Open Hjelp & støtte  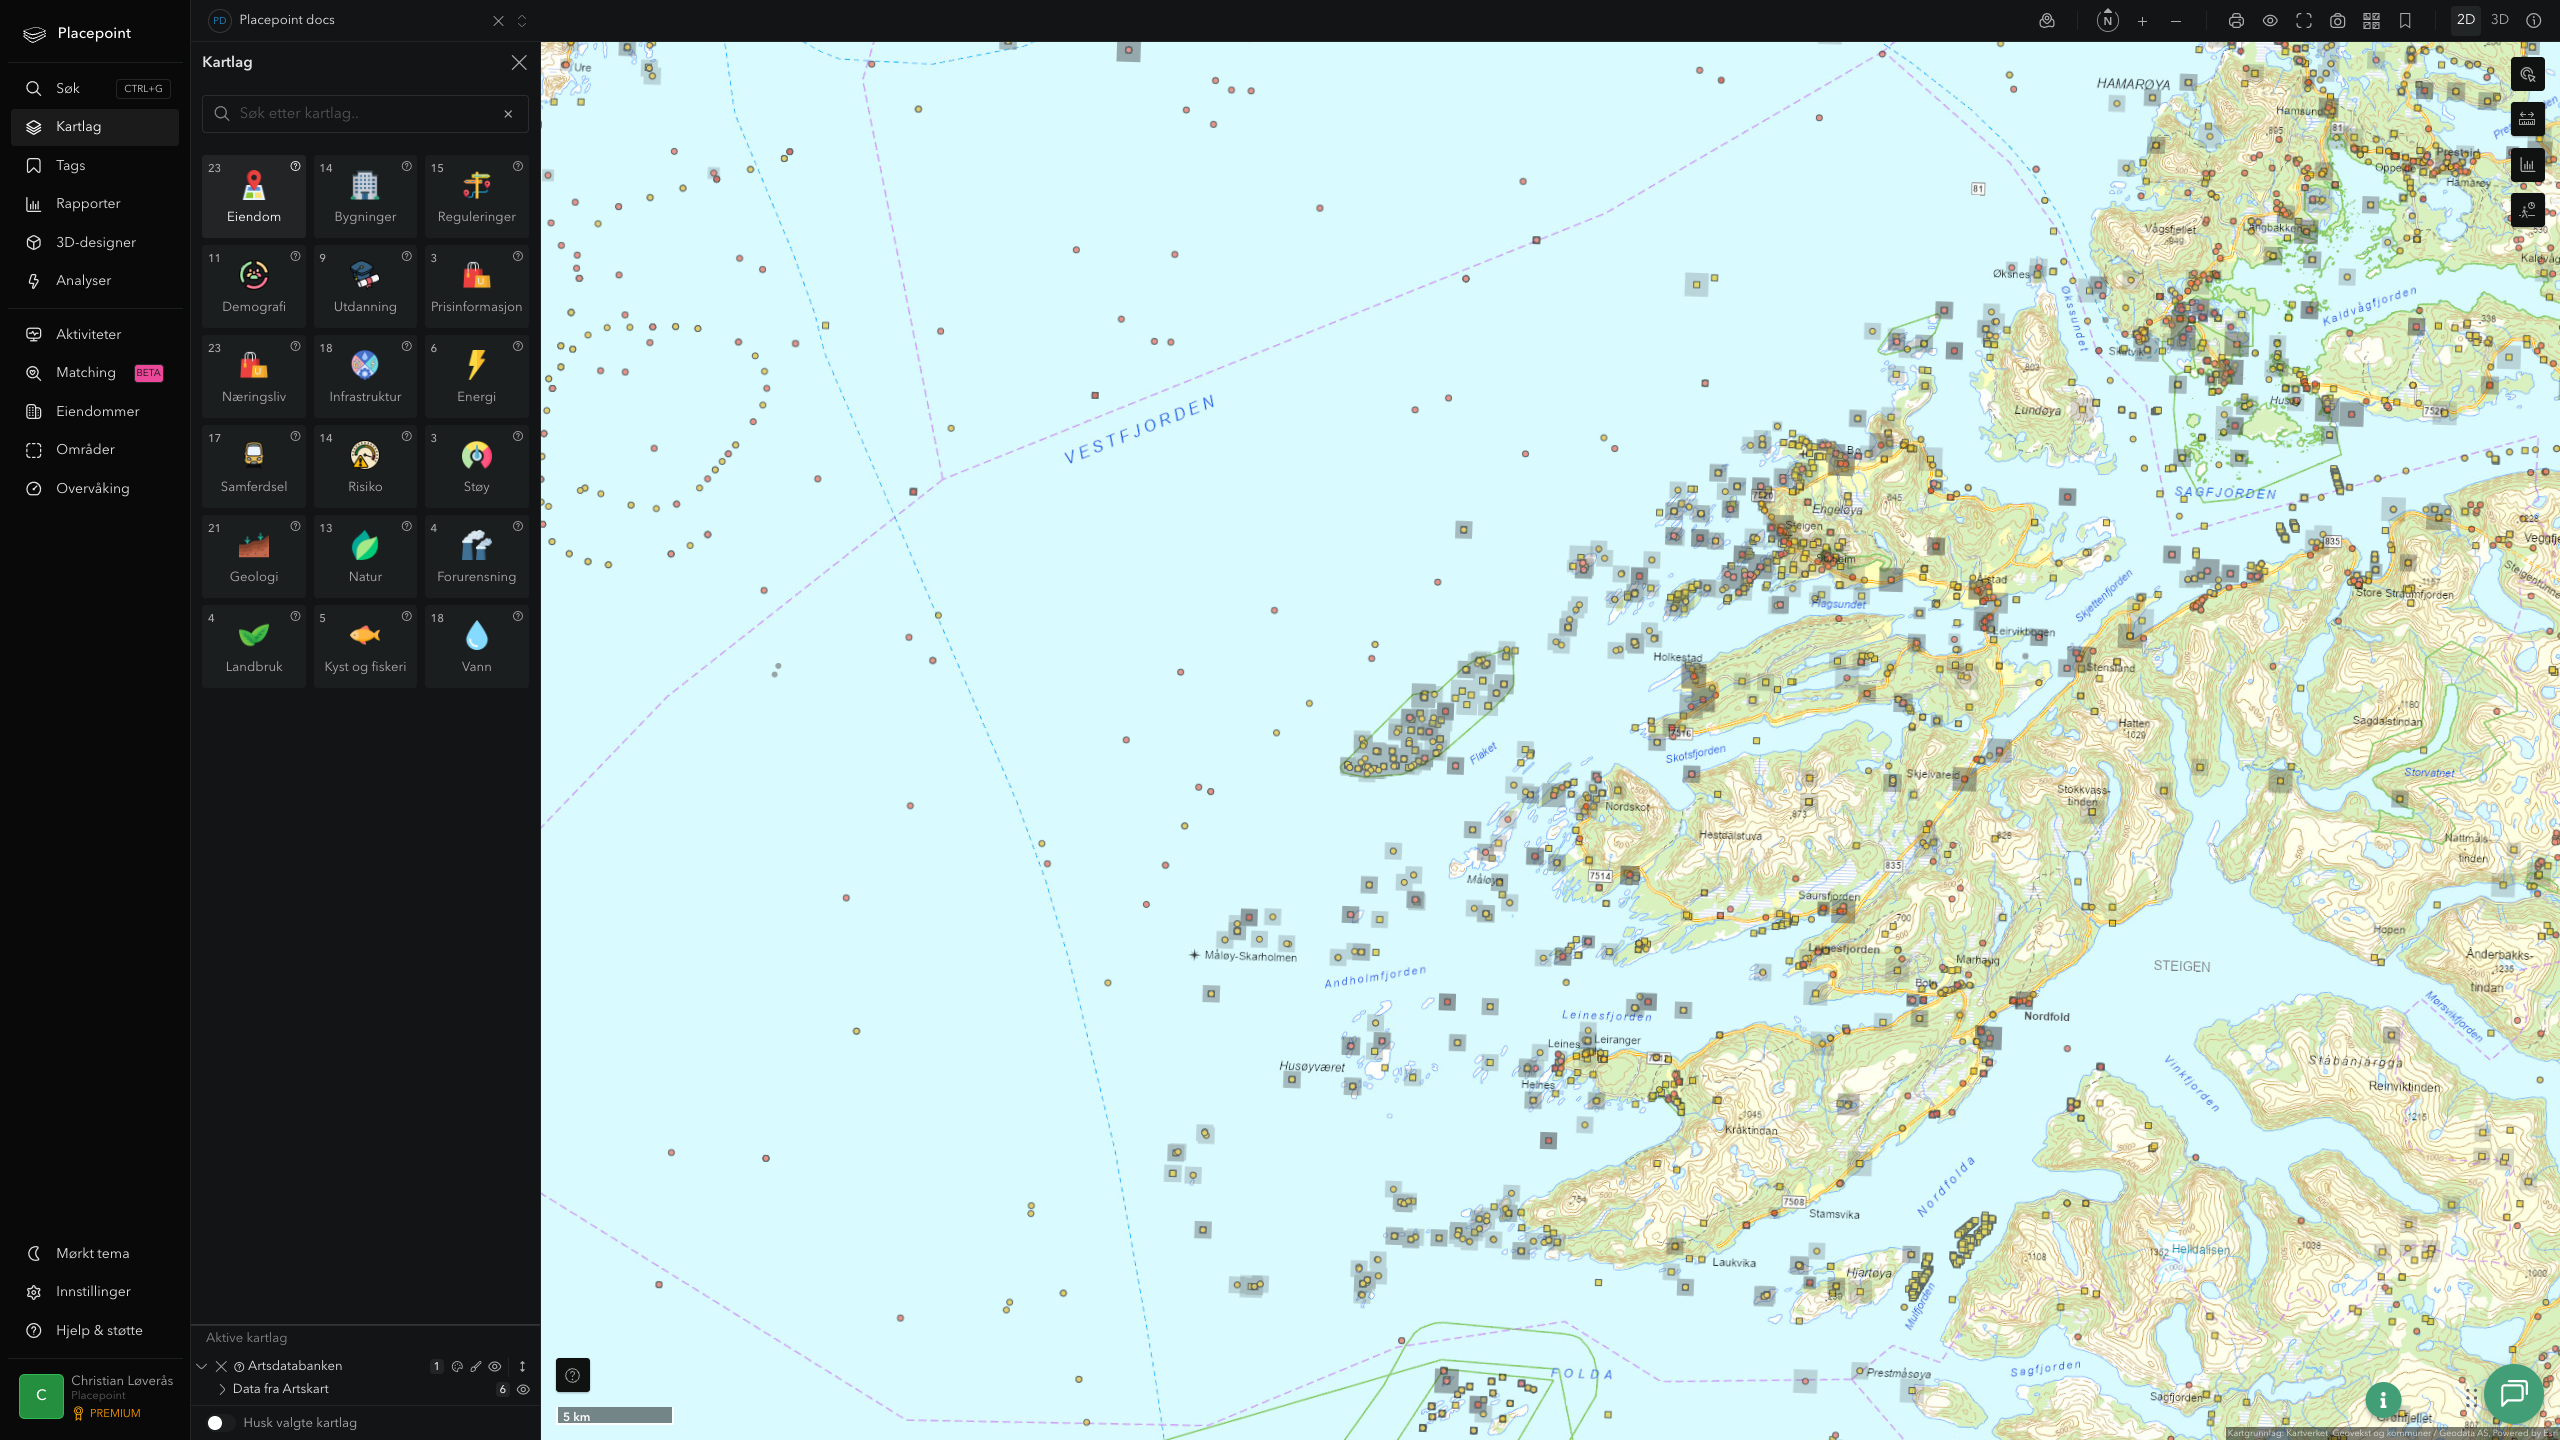pos(95,1330)
